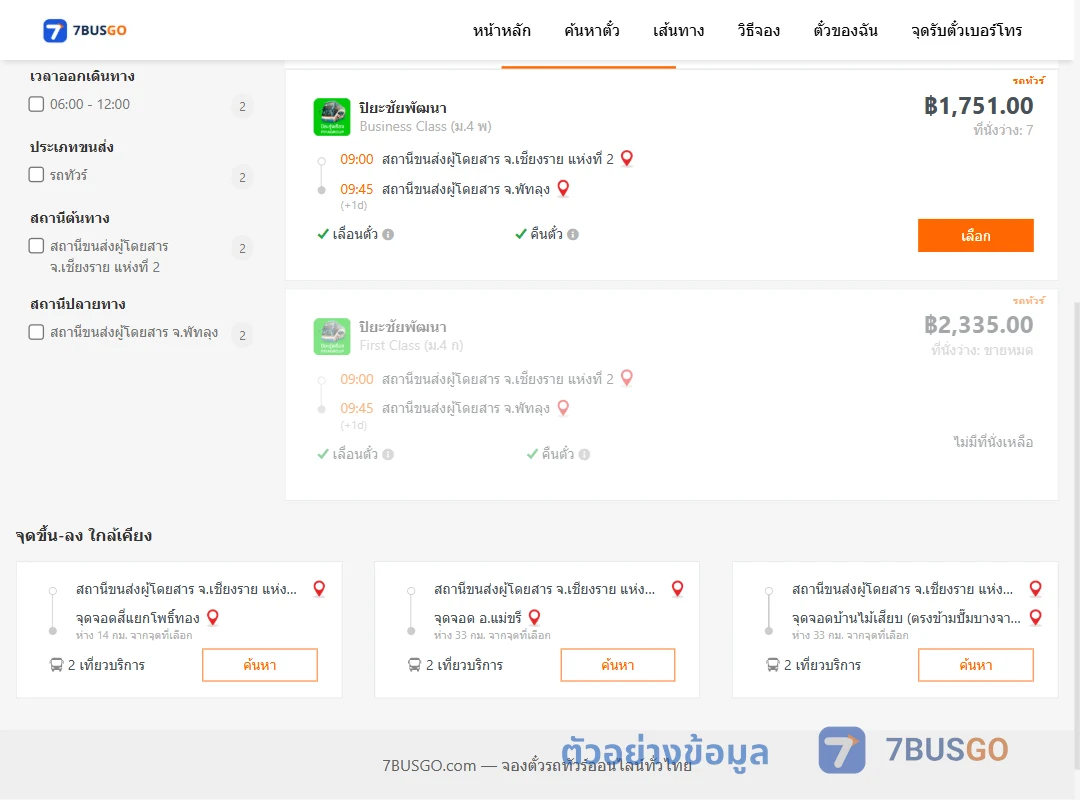Screen dimensions: 1080x800
Task: Open map pin next to จุดจอดบ้านไม้เสียบ
Action: pos(1036,617)
